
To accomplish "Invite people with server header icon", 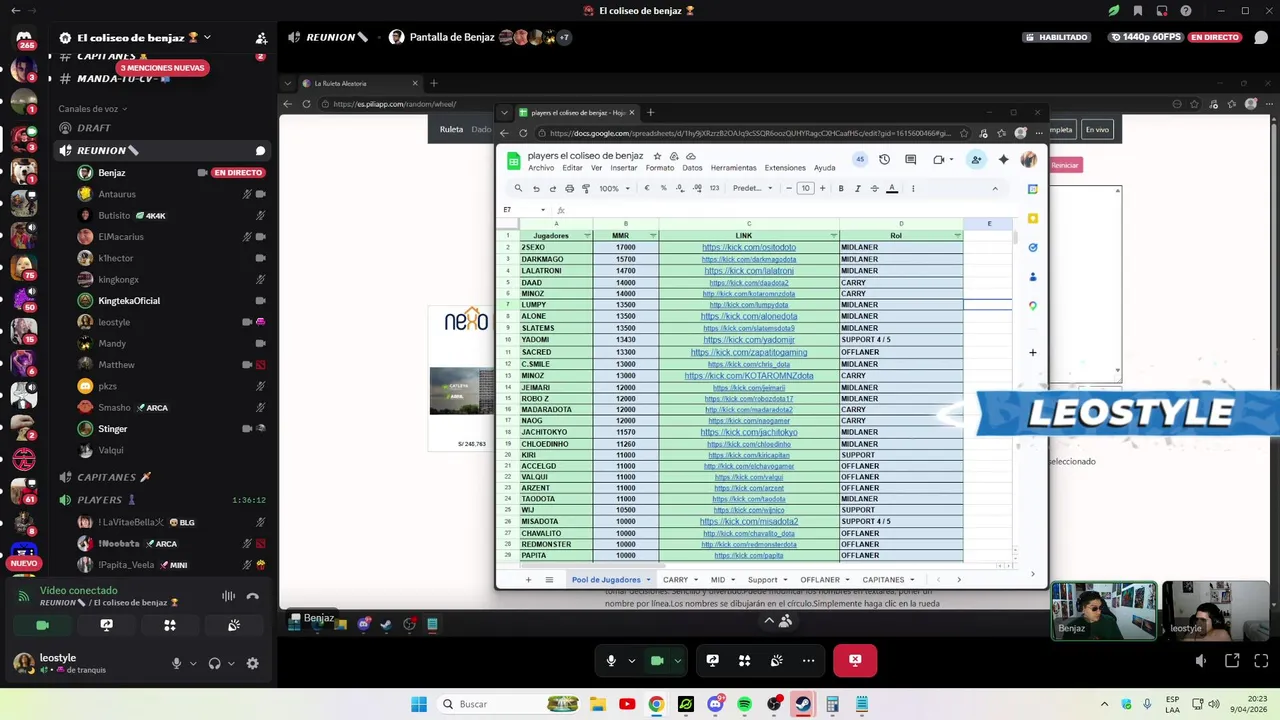I will 261,38.
